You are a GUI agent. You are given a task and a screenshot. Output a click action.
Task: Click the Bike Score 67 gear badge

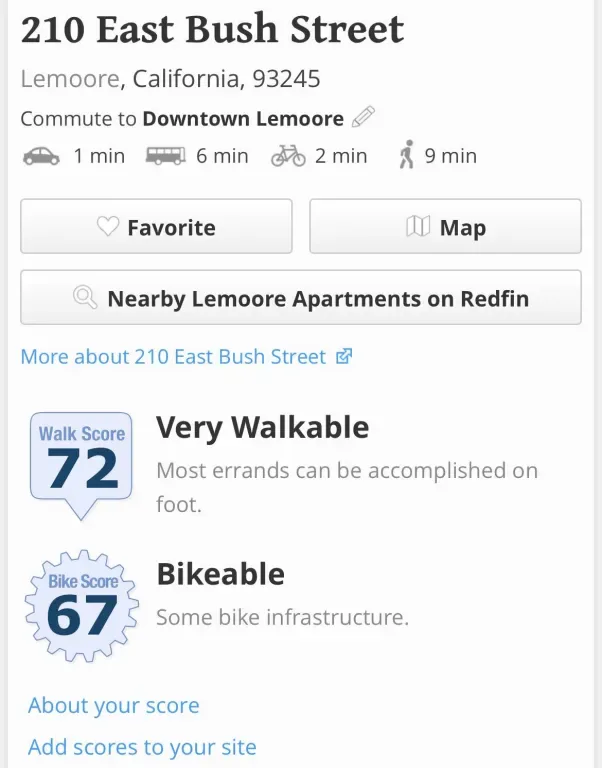82,605
